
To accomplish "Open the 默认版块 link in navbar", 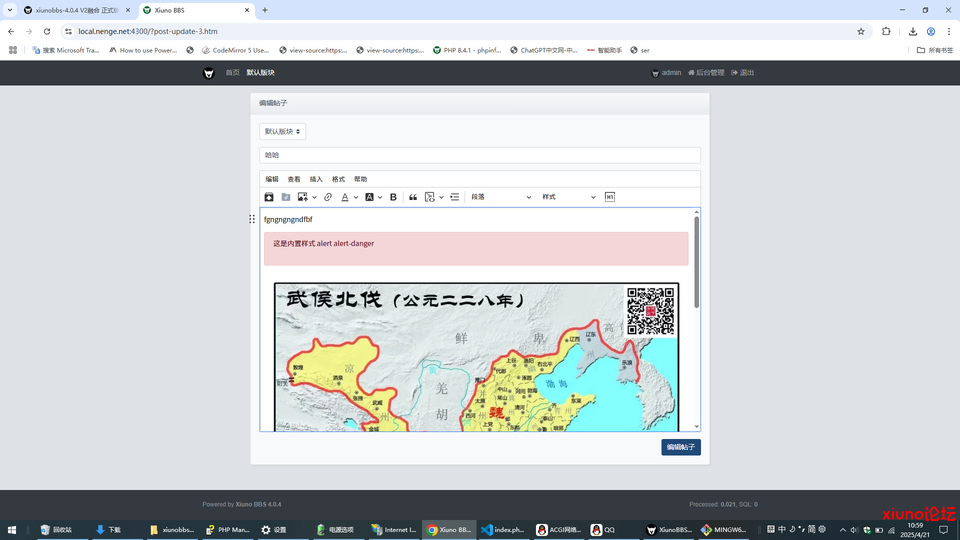I will [x=261, y=72].
